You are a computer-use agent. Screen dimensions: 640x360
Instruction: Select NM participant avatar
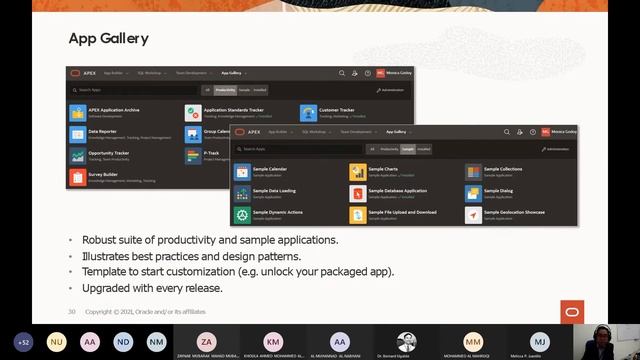point(156,342)
